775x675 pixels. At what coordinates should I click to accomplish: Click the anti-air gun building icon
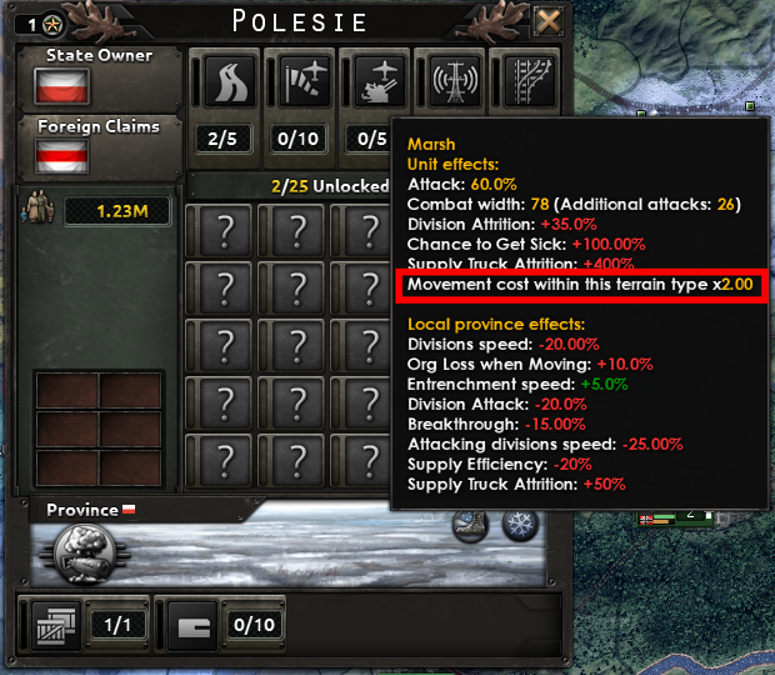click(380, 82)
